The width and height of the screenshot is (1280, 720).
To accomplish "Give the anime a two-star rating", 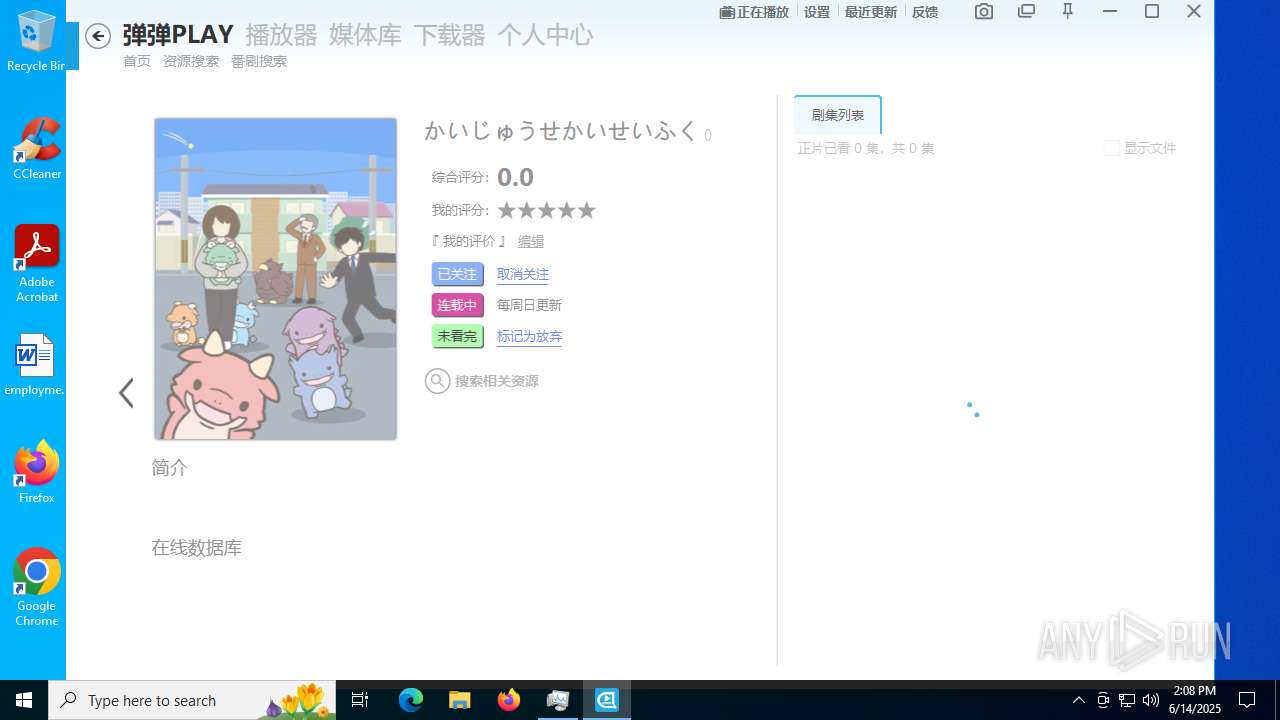I will click(x=526, y=210).
